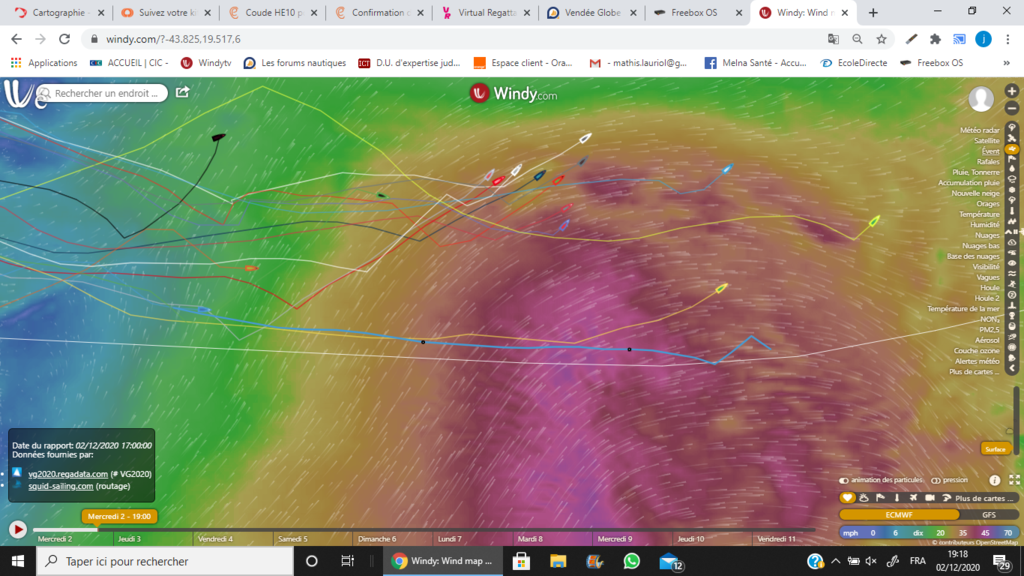The height and width of the screenshot is (576, 1024).
Task: Choose the Houle 2 layer
Action: [987, 298]
